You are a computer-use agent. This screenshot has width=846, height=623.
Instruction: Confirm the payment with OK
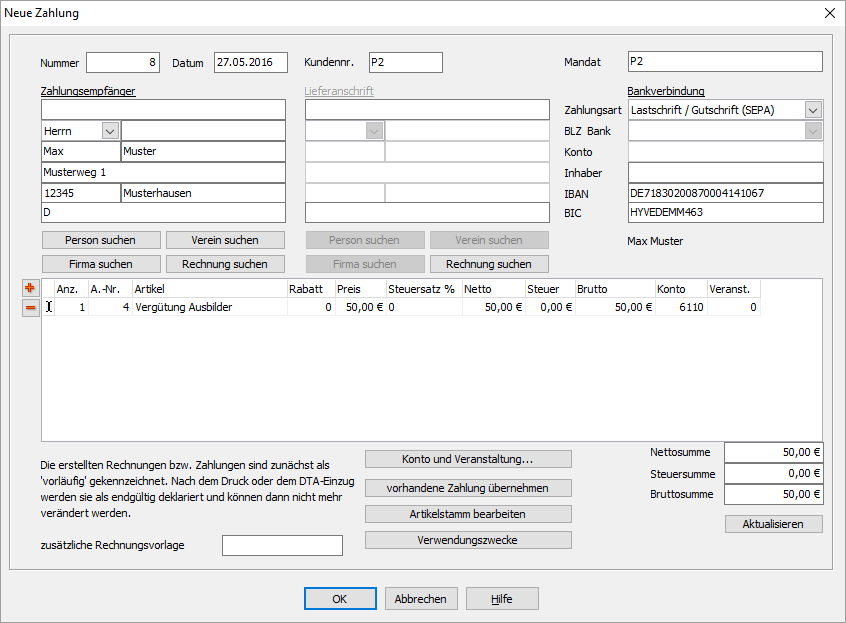(340, 599)
